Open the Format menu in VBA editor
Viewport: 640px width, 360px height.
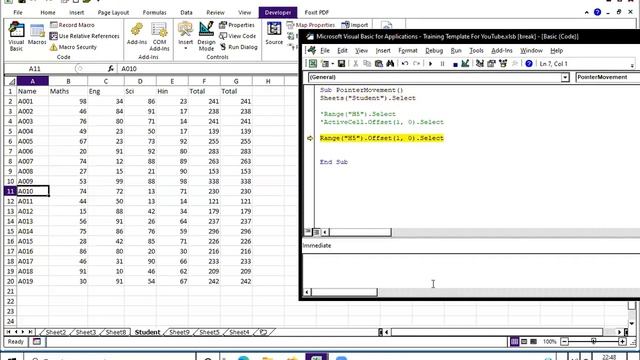click(408, 51)
